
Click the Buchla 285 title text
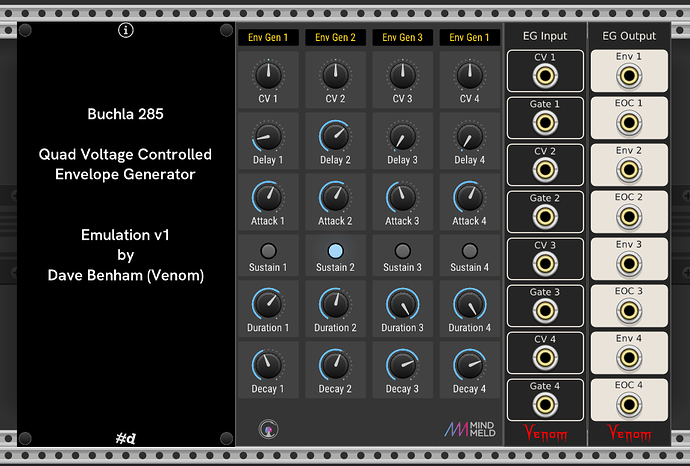click(125, 114)
